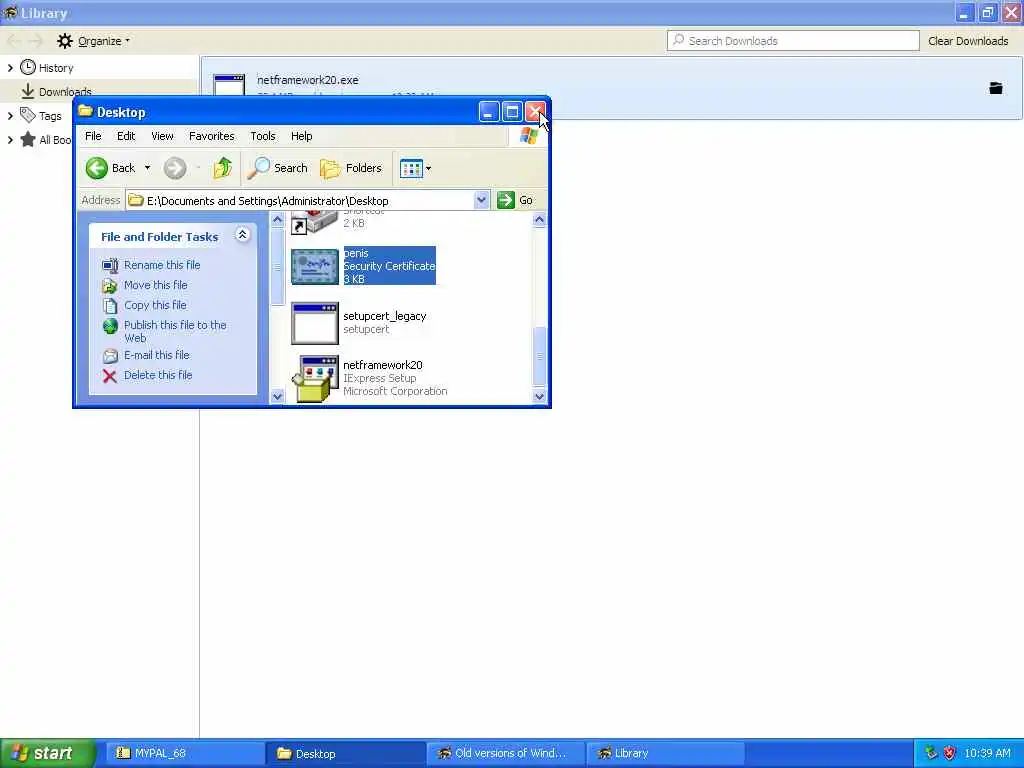This screenshot has width=1024, height=768.
Task: Click file list scrollbar up arrow
Action: pos(539,219)
